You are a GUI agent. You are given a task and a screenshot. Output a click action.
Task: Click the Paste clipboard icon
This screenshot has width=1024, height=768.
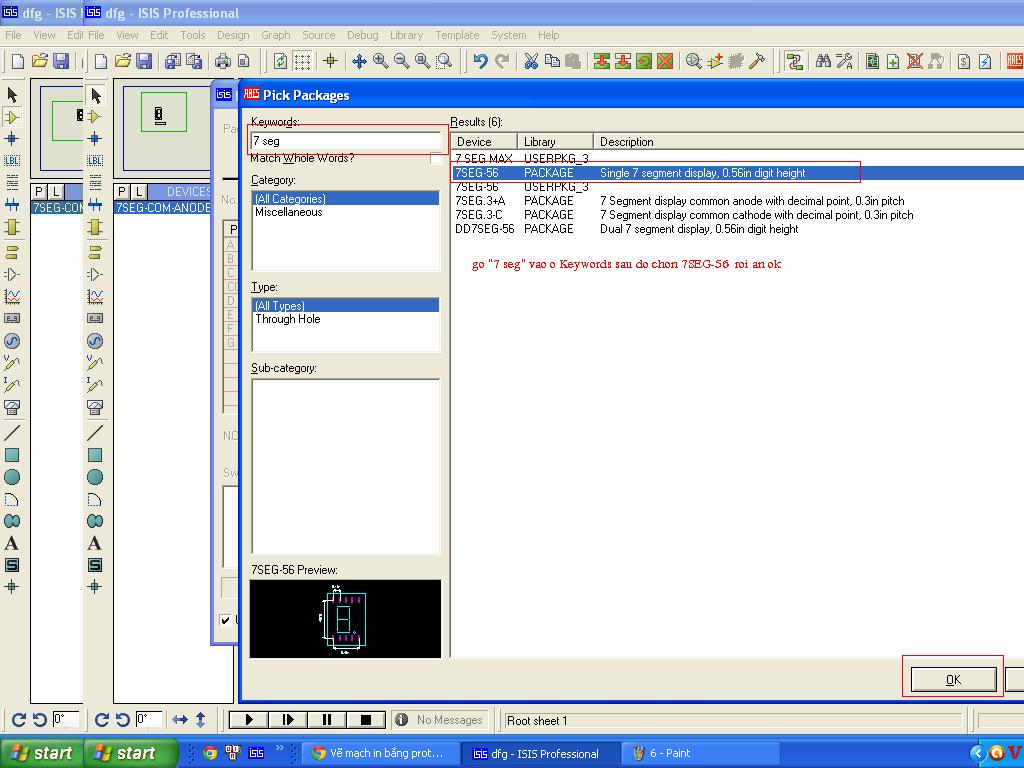[573, 61]
